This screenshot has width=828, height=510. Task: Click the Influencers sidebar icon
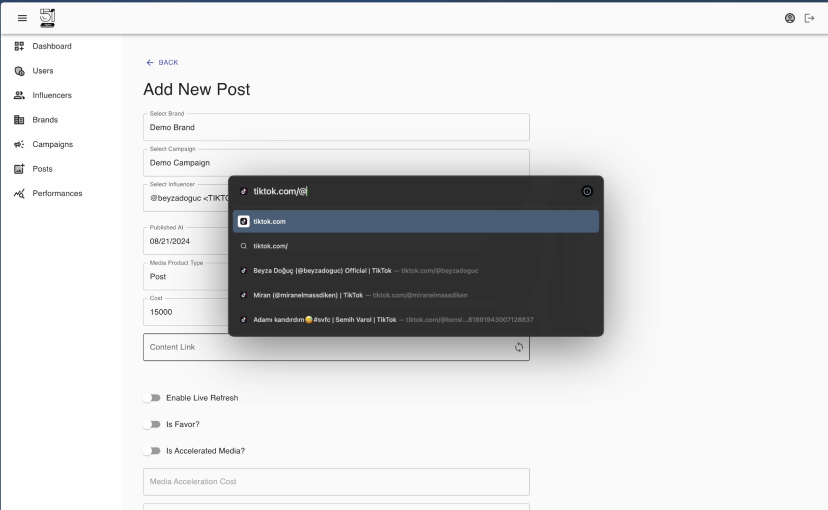tap(19, 96)
